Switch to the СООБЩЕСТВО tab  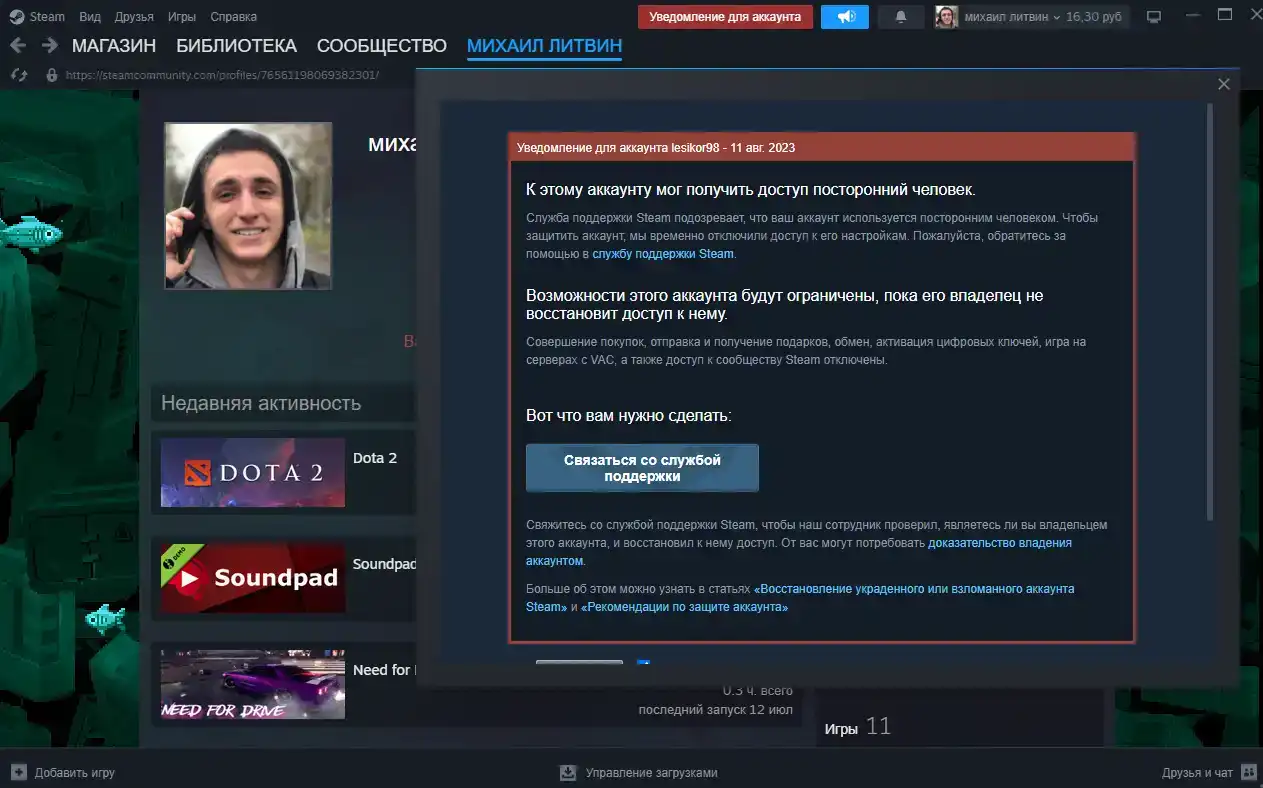pyautogui.click(x=382, y=46)
